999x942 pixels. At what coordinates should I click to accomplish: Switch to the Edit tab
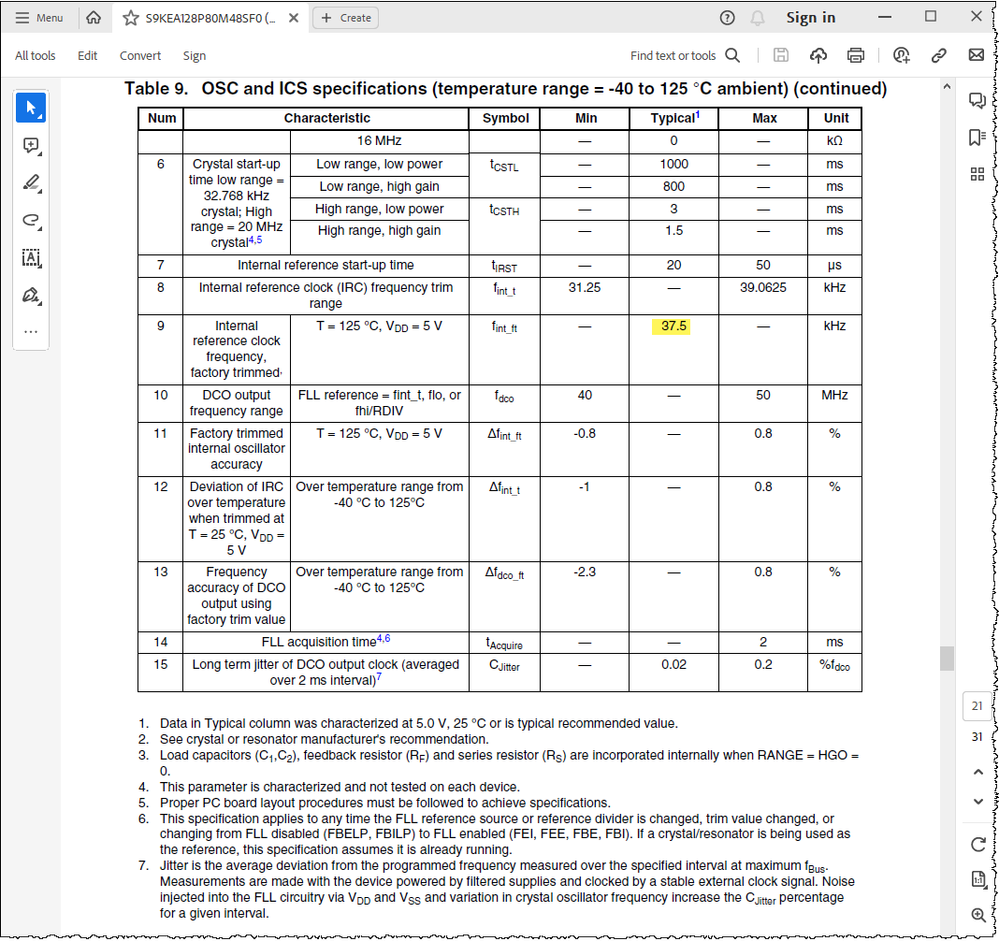87,56
